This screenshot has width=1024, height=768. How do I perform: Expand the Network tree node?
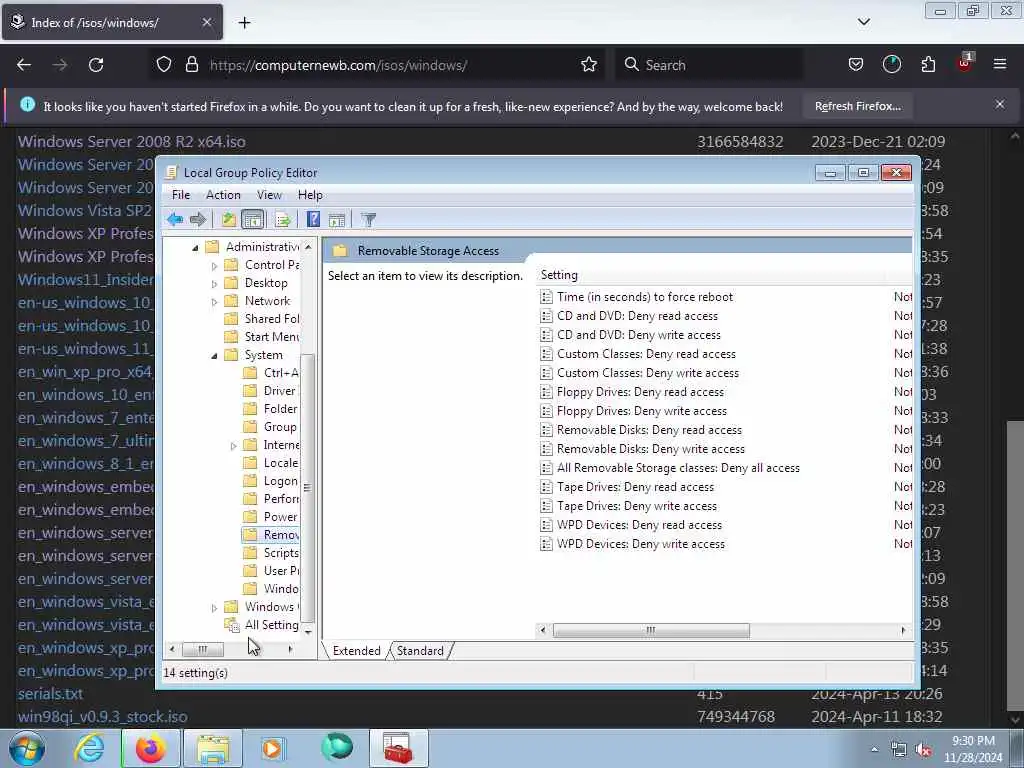214,302
